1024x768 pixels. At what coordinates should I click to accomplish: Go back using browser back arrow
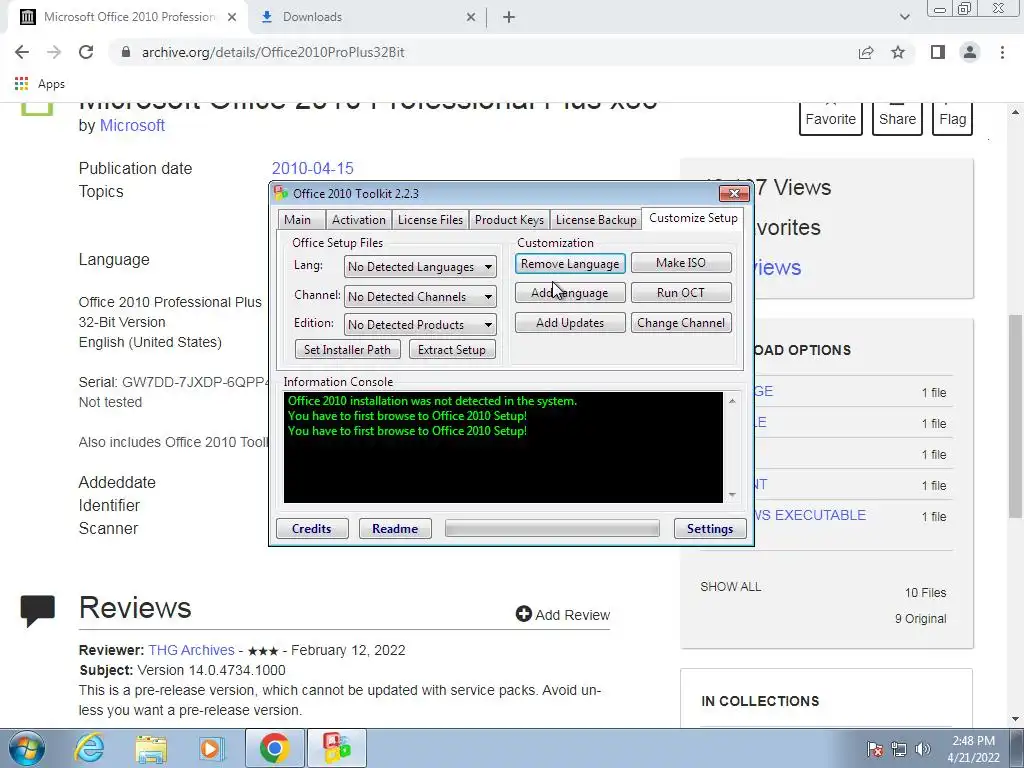click(x=22, y=52)
